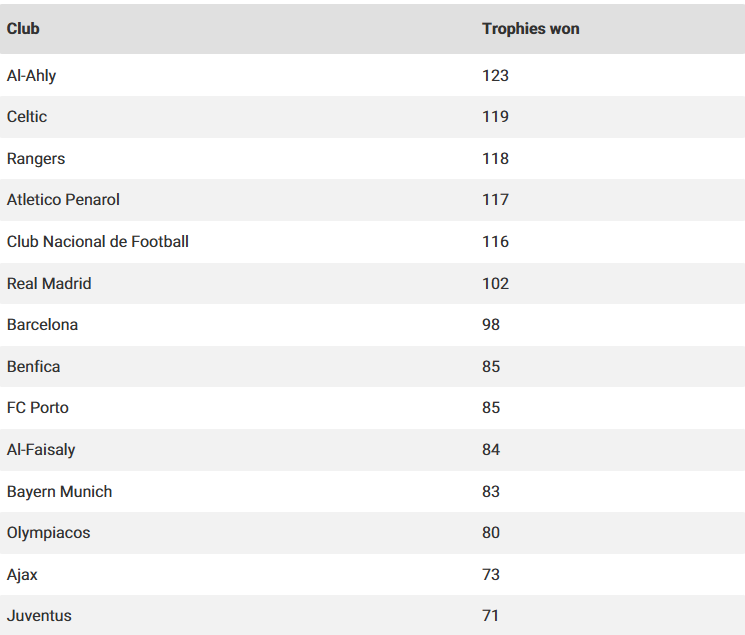
Task: Click the Celtic row club name
Action: point(27,117)
